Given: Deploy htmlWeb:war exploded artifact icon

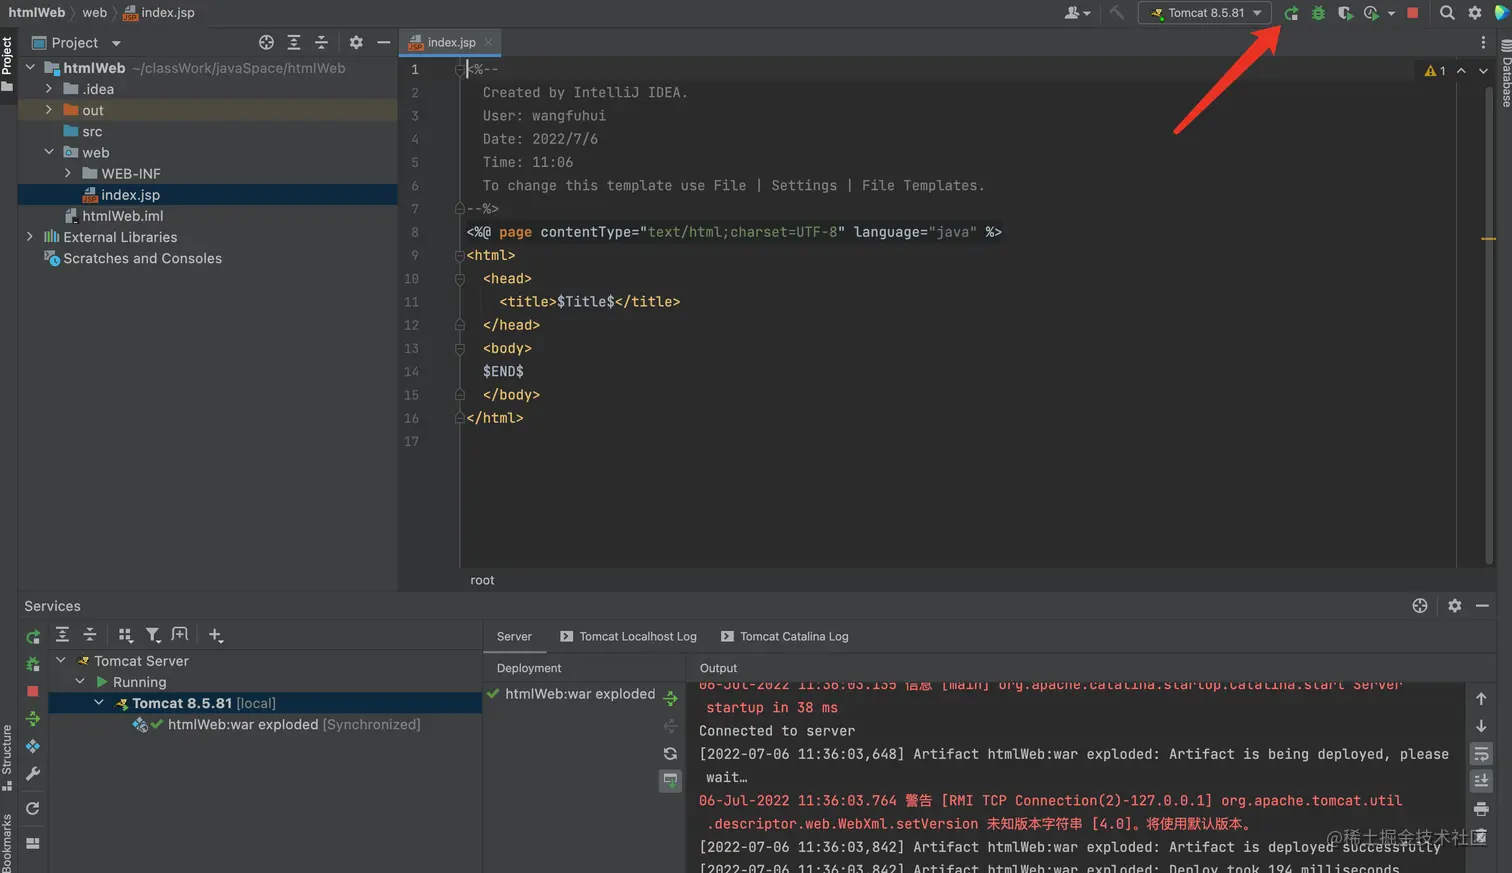Looking at the screenshot, I should (x=670, y=698).
